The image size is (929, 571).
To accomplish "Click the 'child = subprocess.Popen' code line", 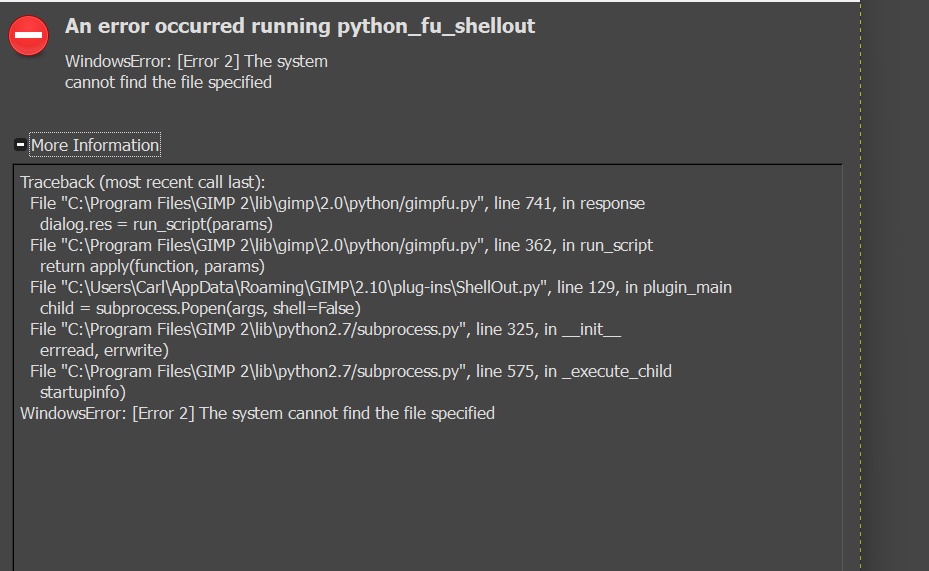I will coord(200,309).
